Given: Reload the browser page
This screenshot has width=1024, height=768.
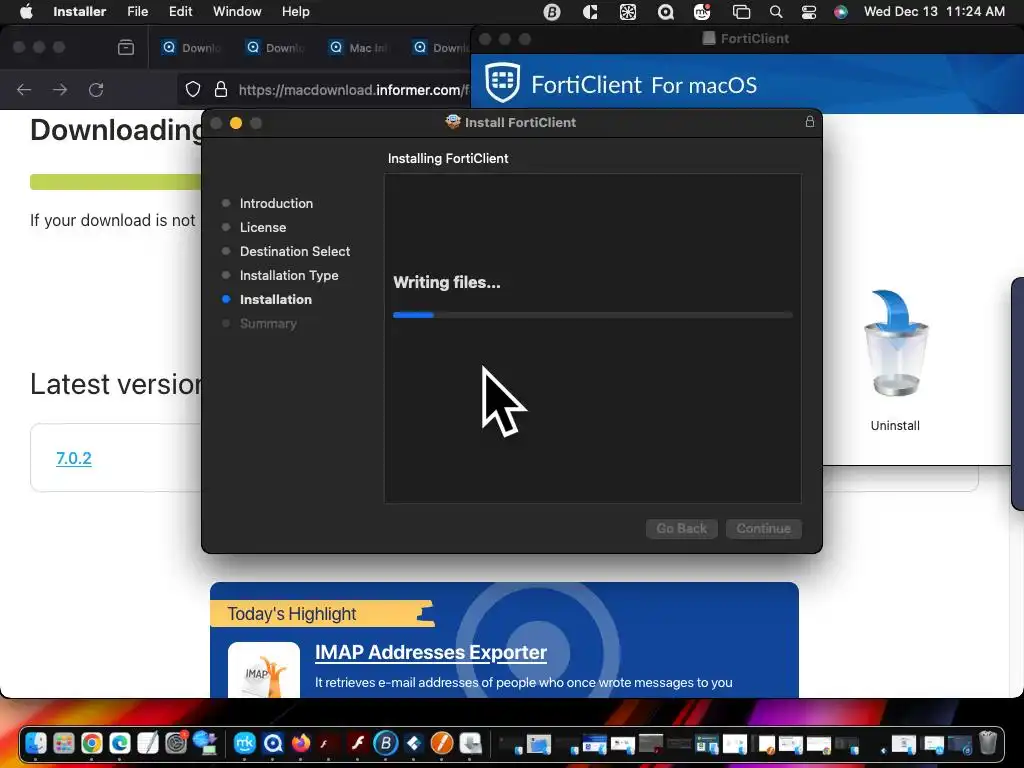Looking at the screenshot, I should (96, 89).
